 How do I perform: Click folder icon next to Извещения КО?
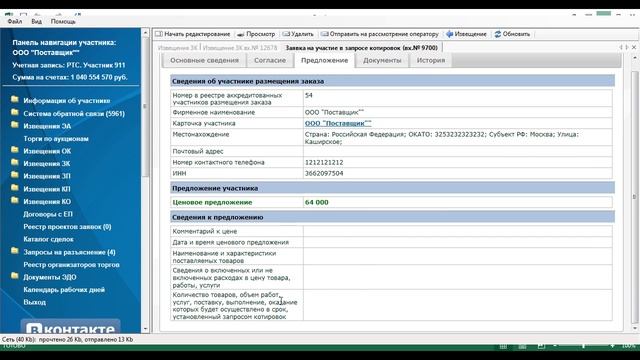pyautogui.click(x=15, y=201)
